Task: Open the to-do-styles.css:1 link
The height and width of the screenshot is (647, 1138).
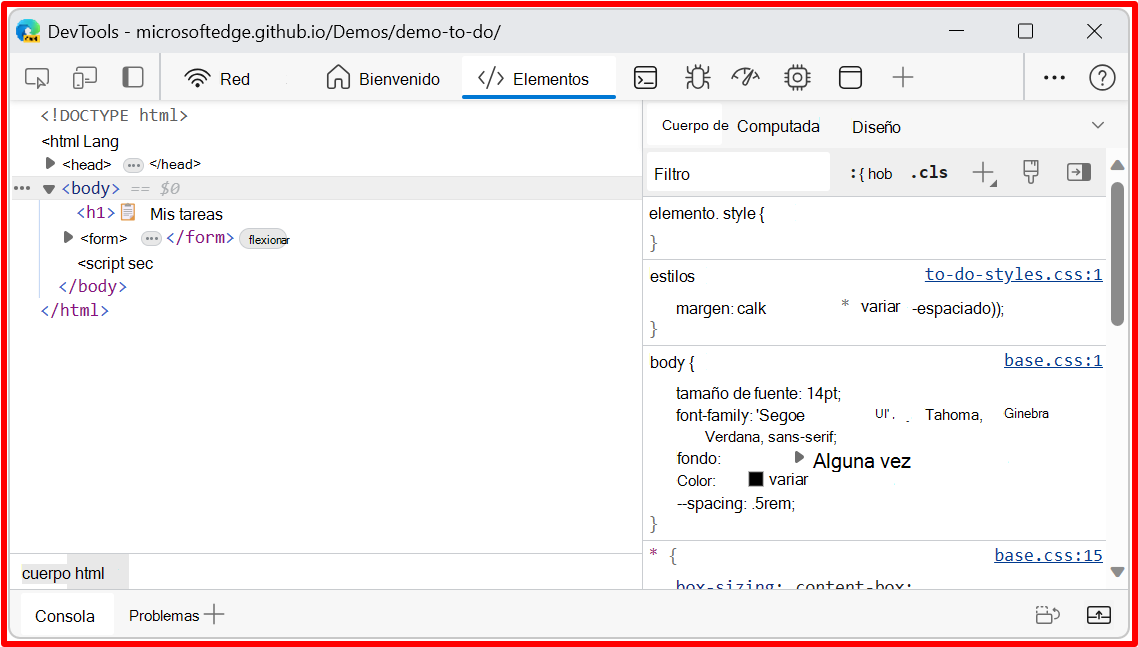Action: 1013,273
